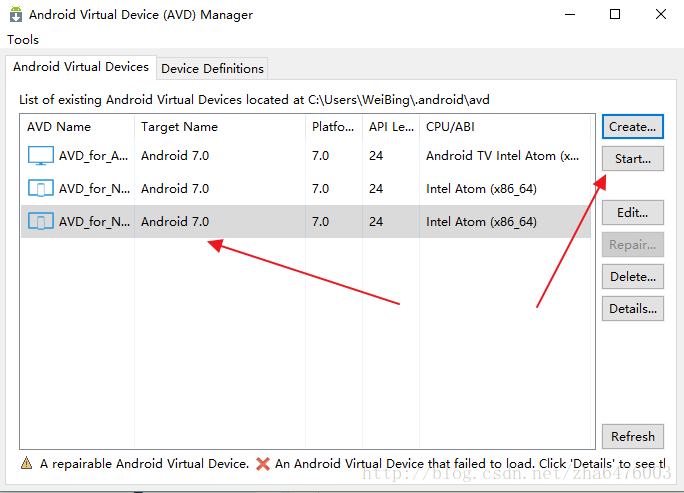Click Android 7.0 target in AVD_for_A... row

coord(175,156)
